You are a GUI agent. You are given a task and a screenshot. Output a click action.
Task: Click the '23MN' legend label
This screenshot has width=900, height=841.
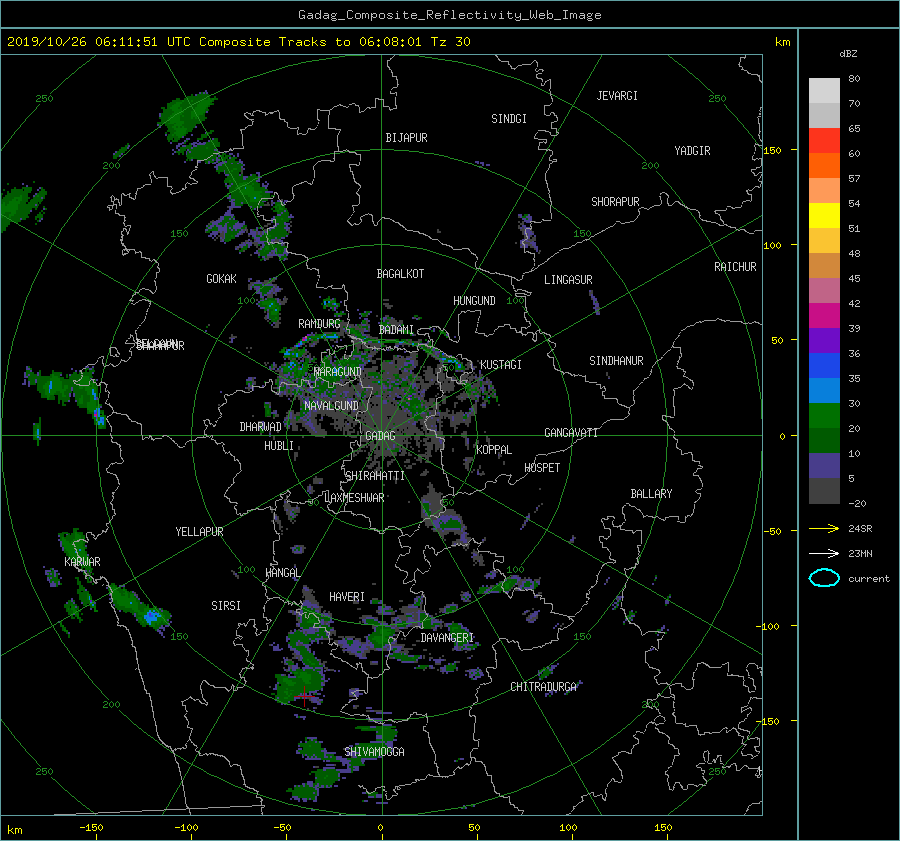point(860,553)
